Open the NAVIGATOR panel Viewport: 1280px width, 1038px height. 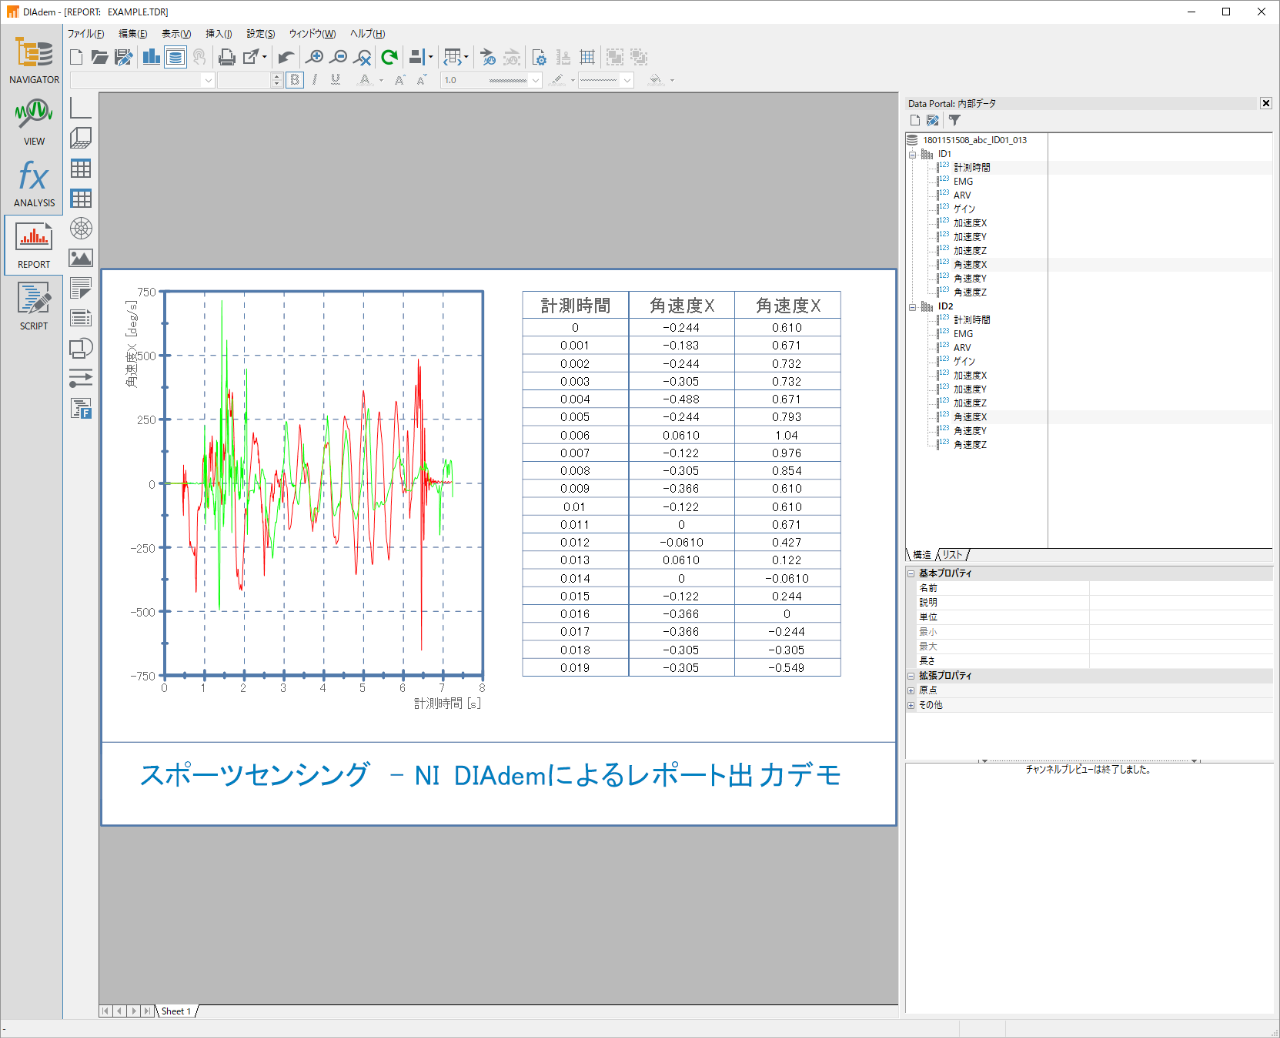[x=34, y=61]
